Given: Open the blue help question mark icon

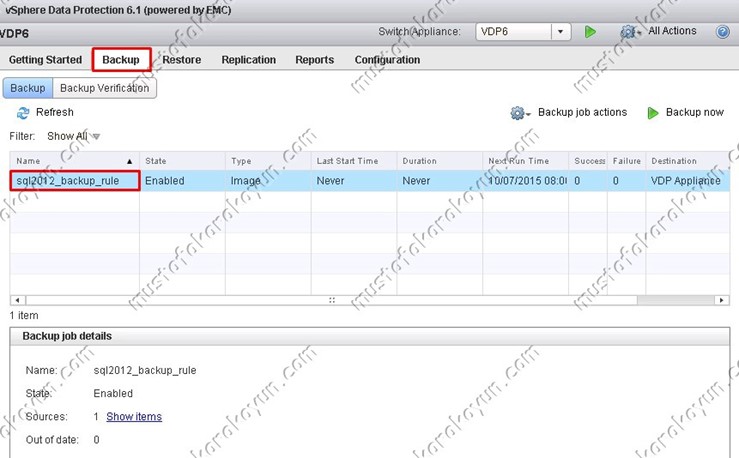Looking at the screenshot, I should point(723,32).
